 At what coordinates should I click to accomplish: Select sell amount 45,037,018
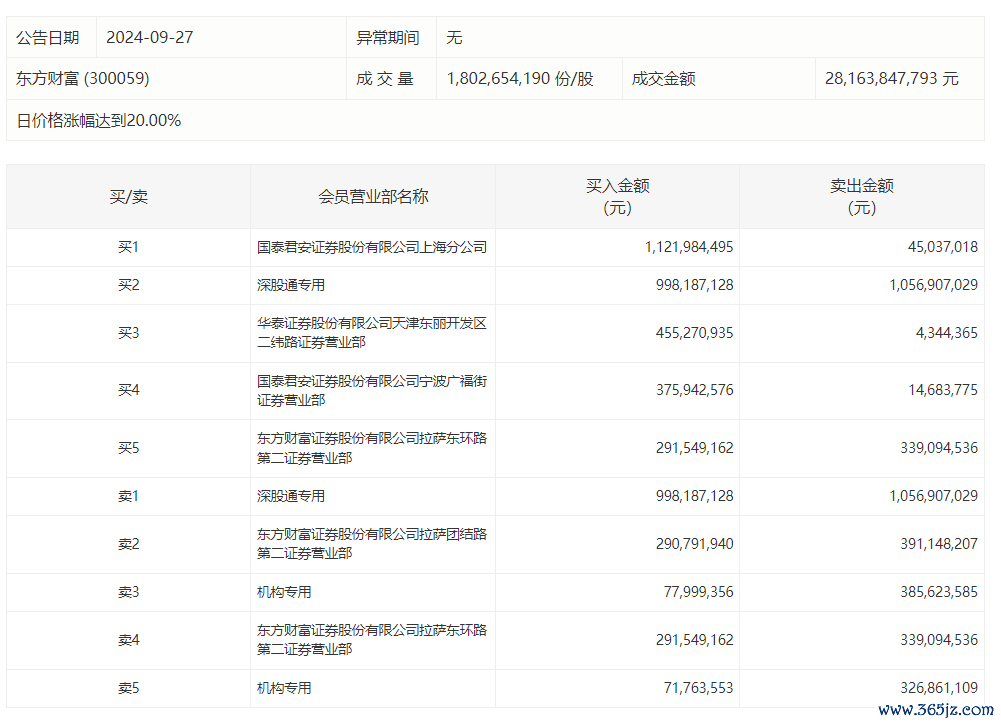pos(943,247)
